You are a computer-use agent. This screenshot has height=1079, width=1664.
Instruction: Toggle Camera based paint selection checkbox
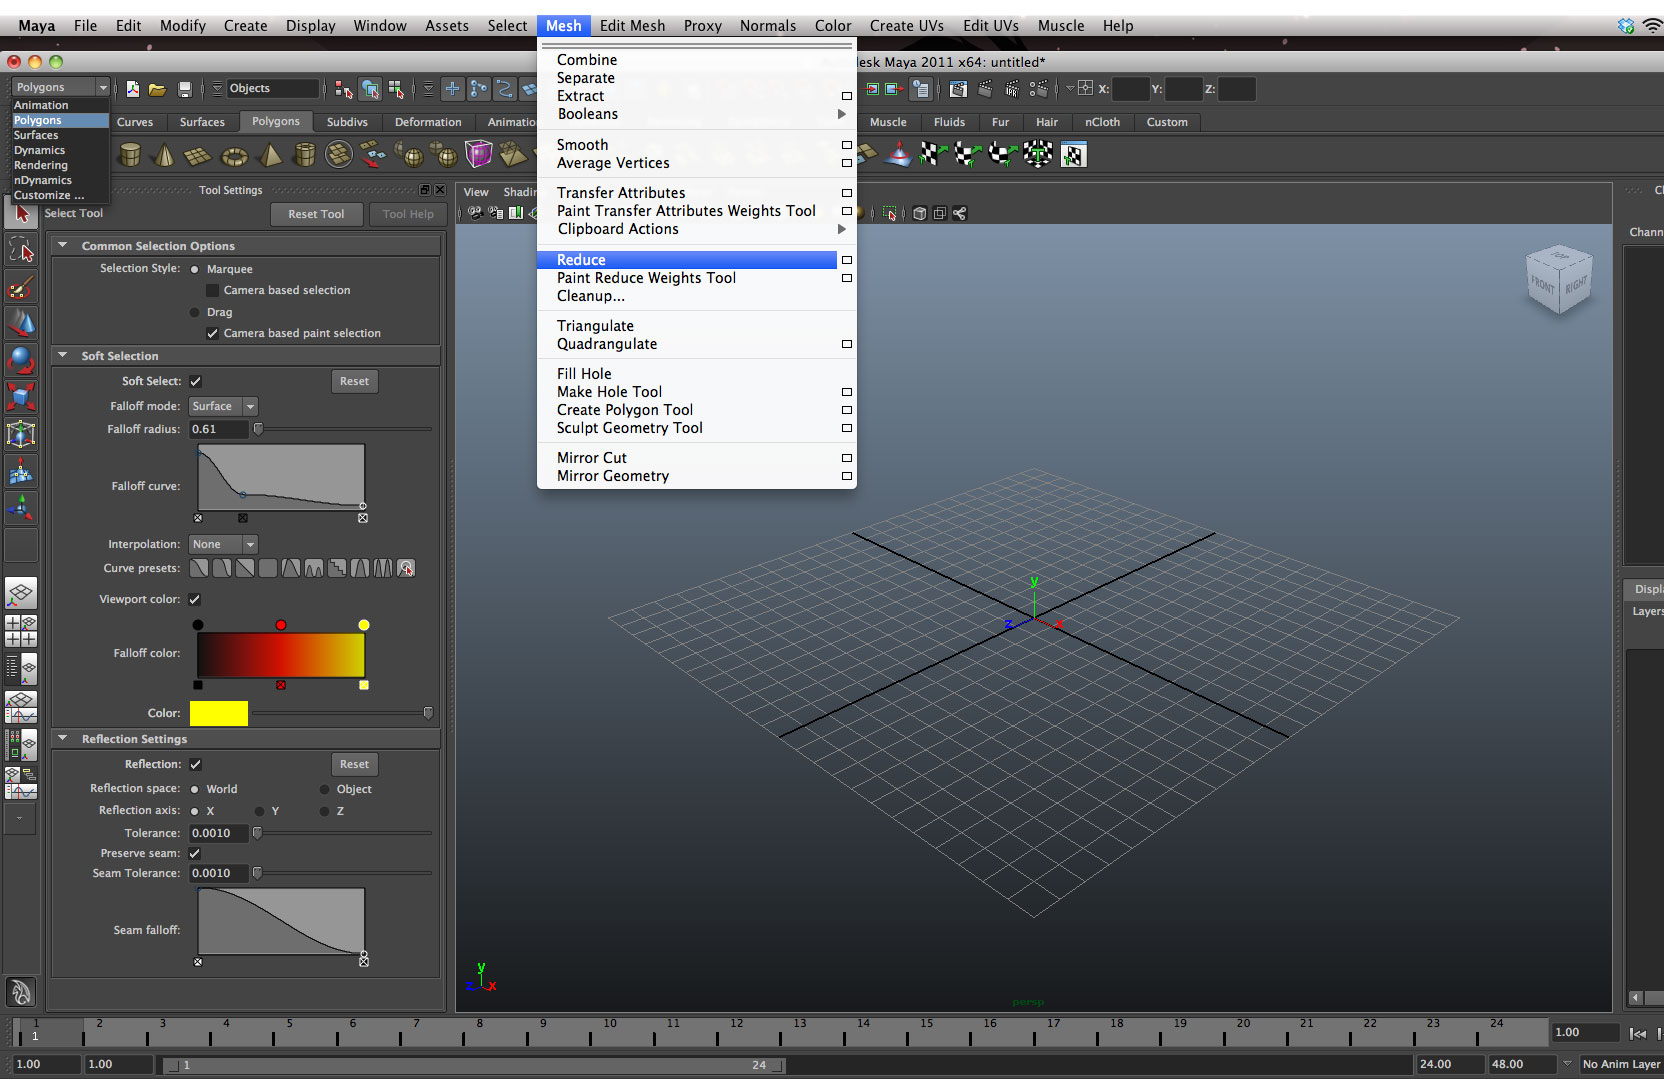click(x=212, y=333)
